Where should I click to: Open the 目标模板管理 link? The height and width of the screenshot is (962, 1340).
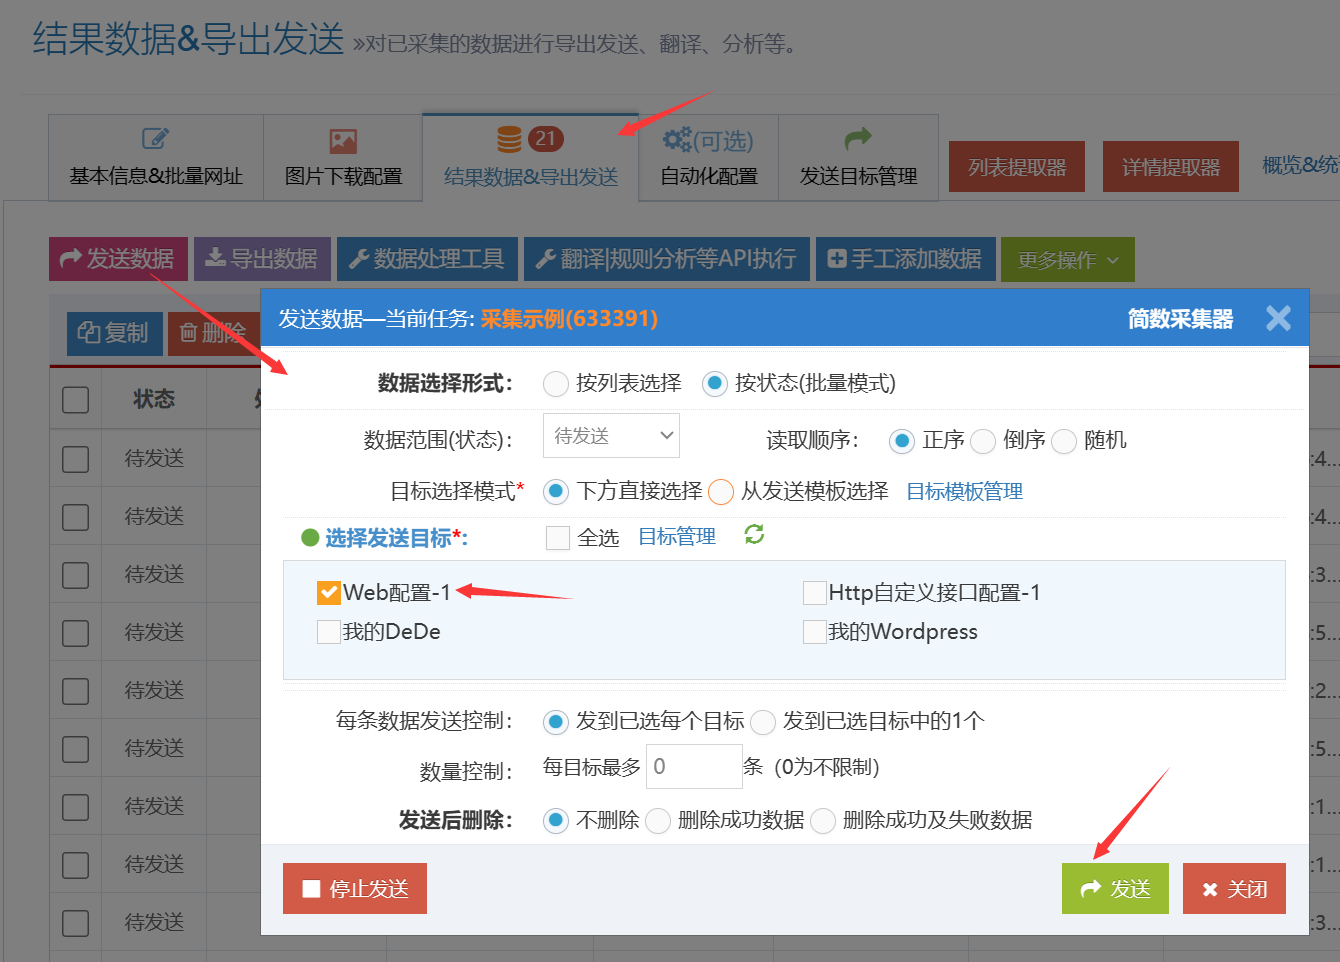coord(964,491)
